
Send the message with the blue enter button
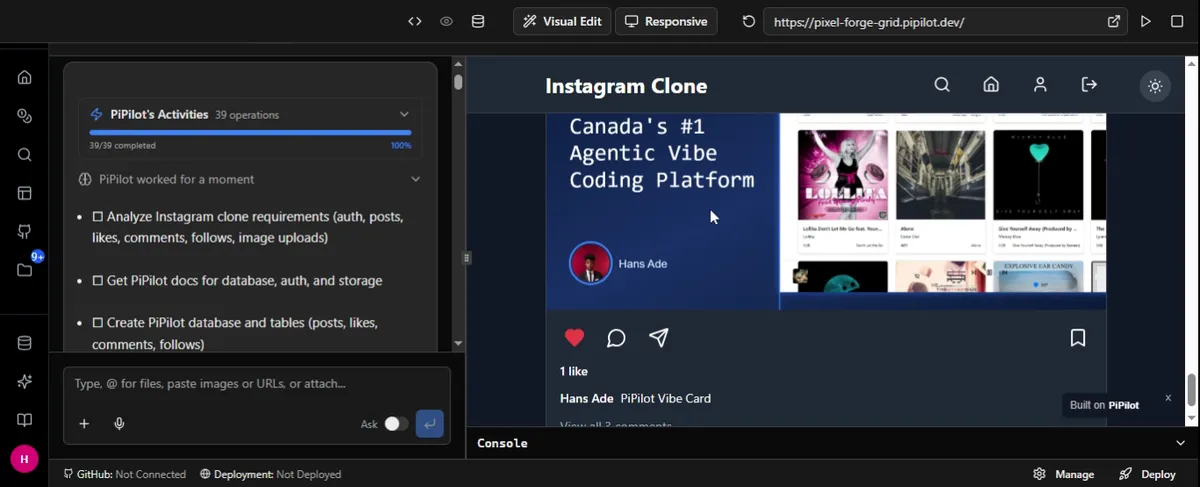pyautogui.click(x=429, y=424)
